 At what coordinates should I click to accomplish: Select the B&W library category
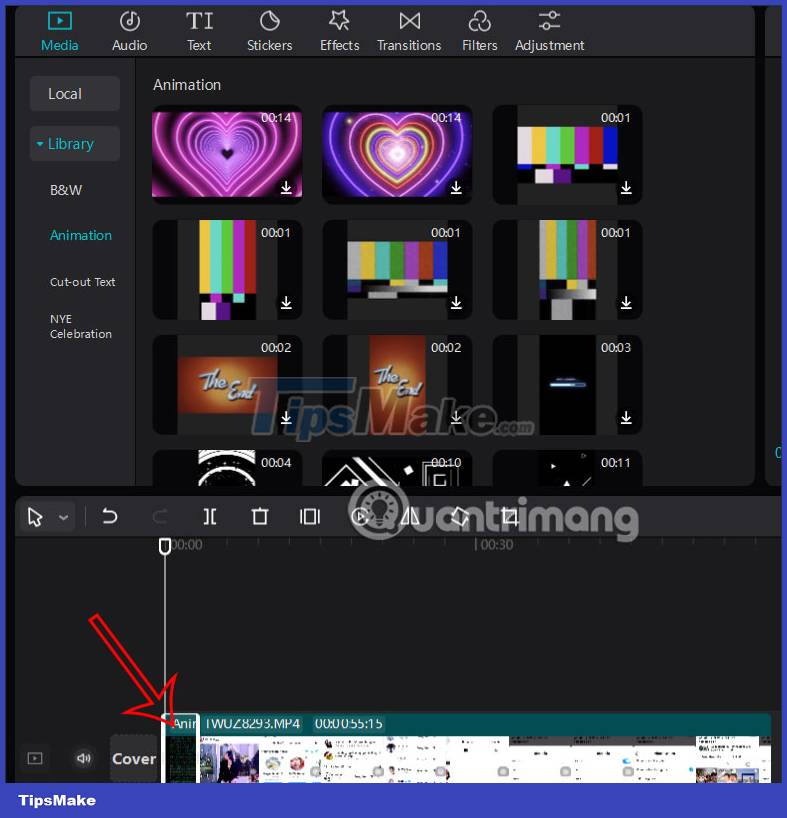[66, 190]
